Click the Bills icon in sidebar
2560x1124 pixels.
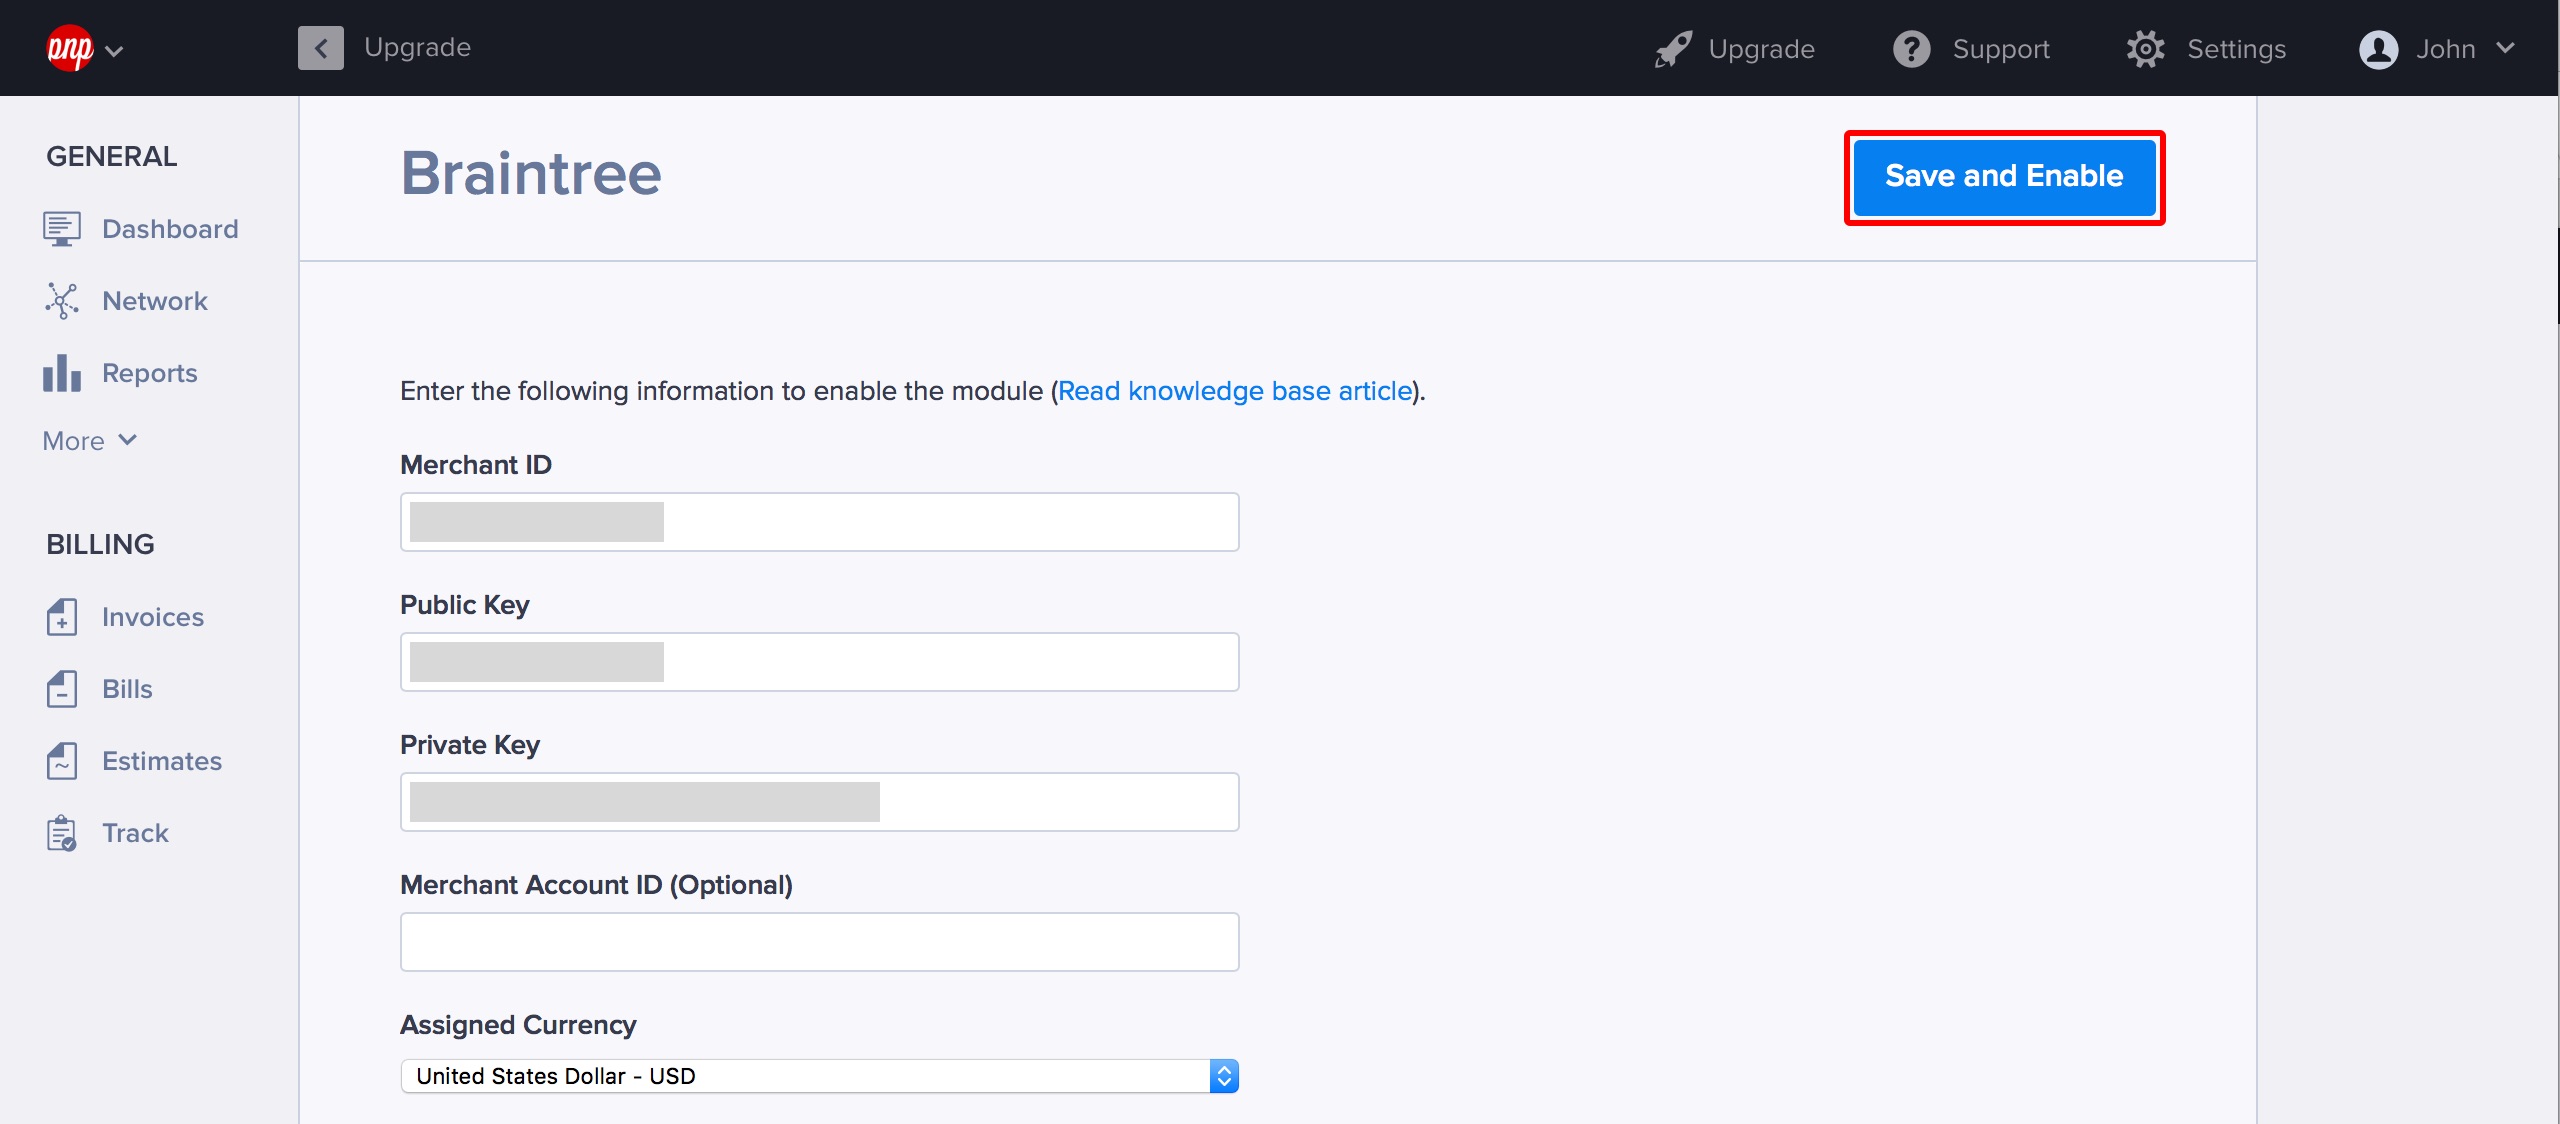59,688
